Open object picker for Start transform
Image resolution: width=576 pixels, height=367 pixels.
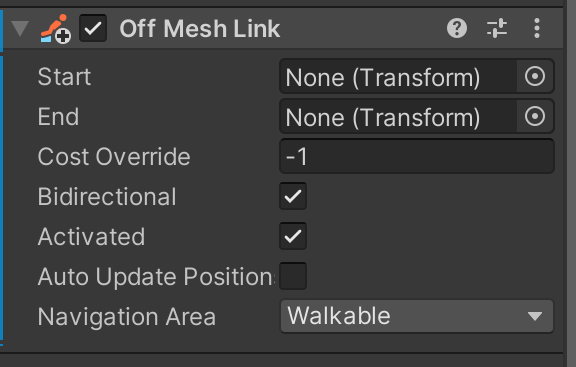pos(535,77)
